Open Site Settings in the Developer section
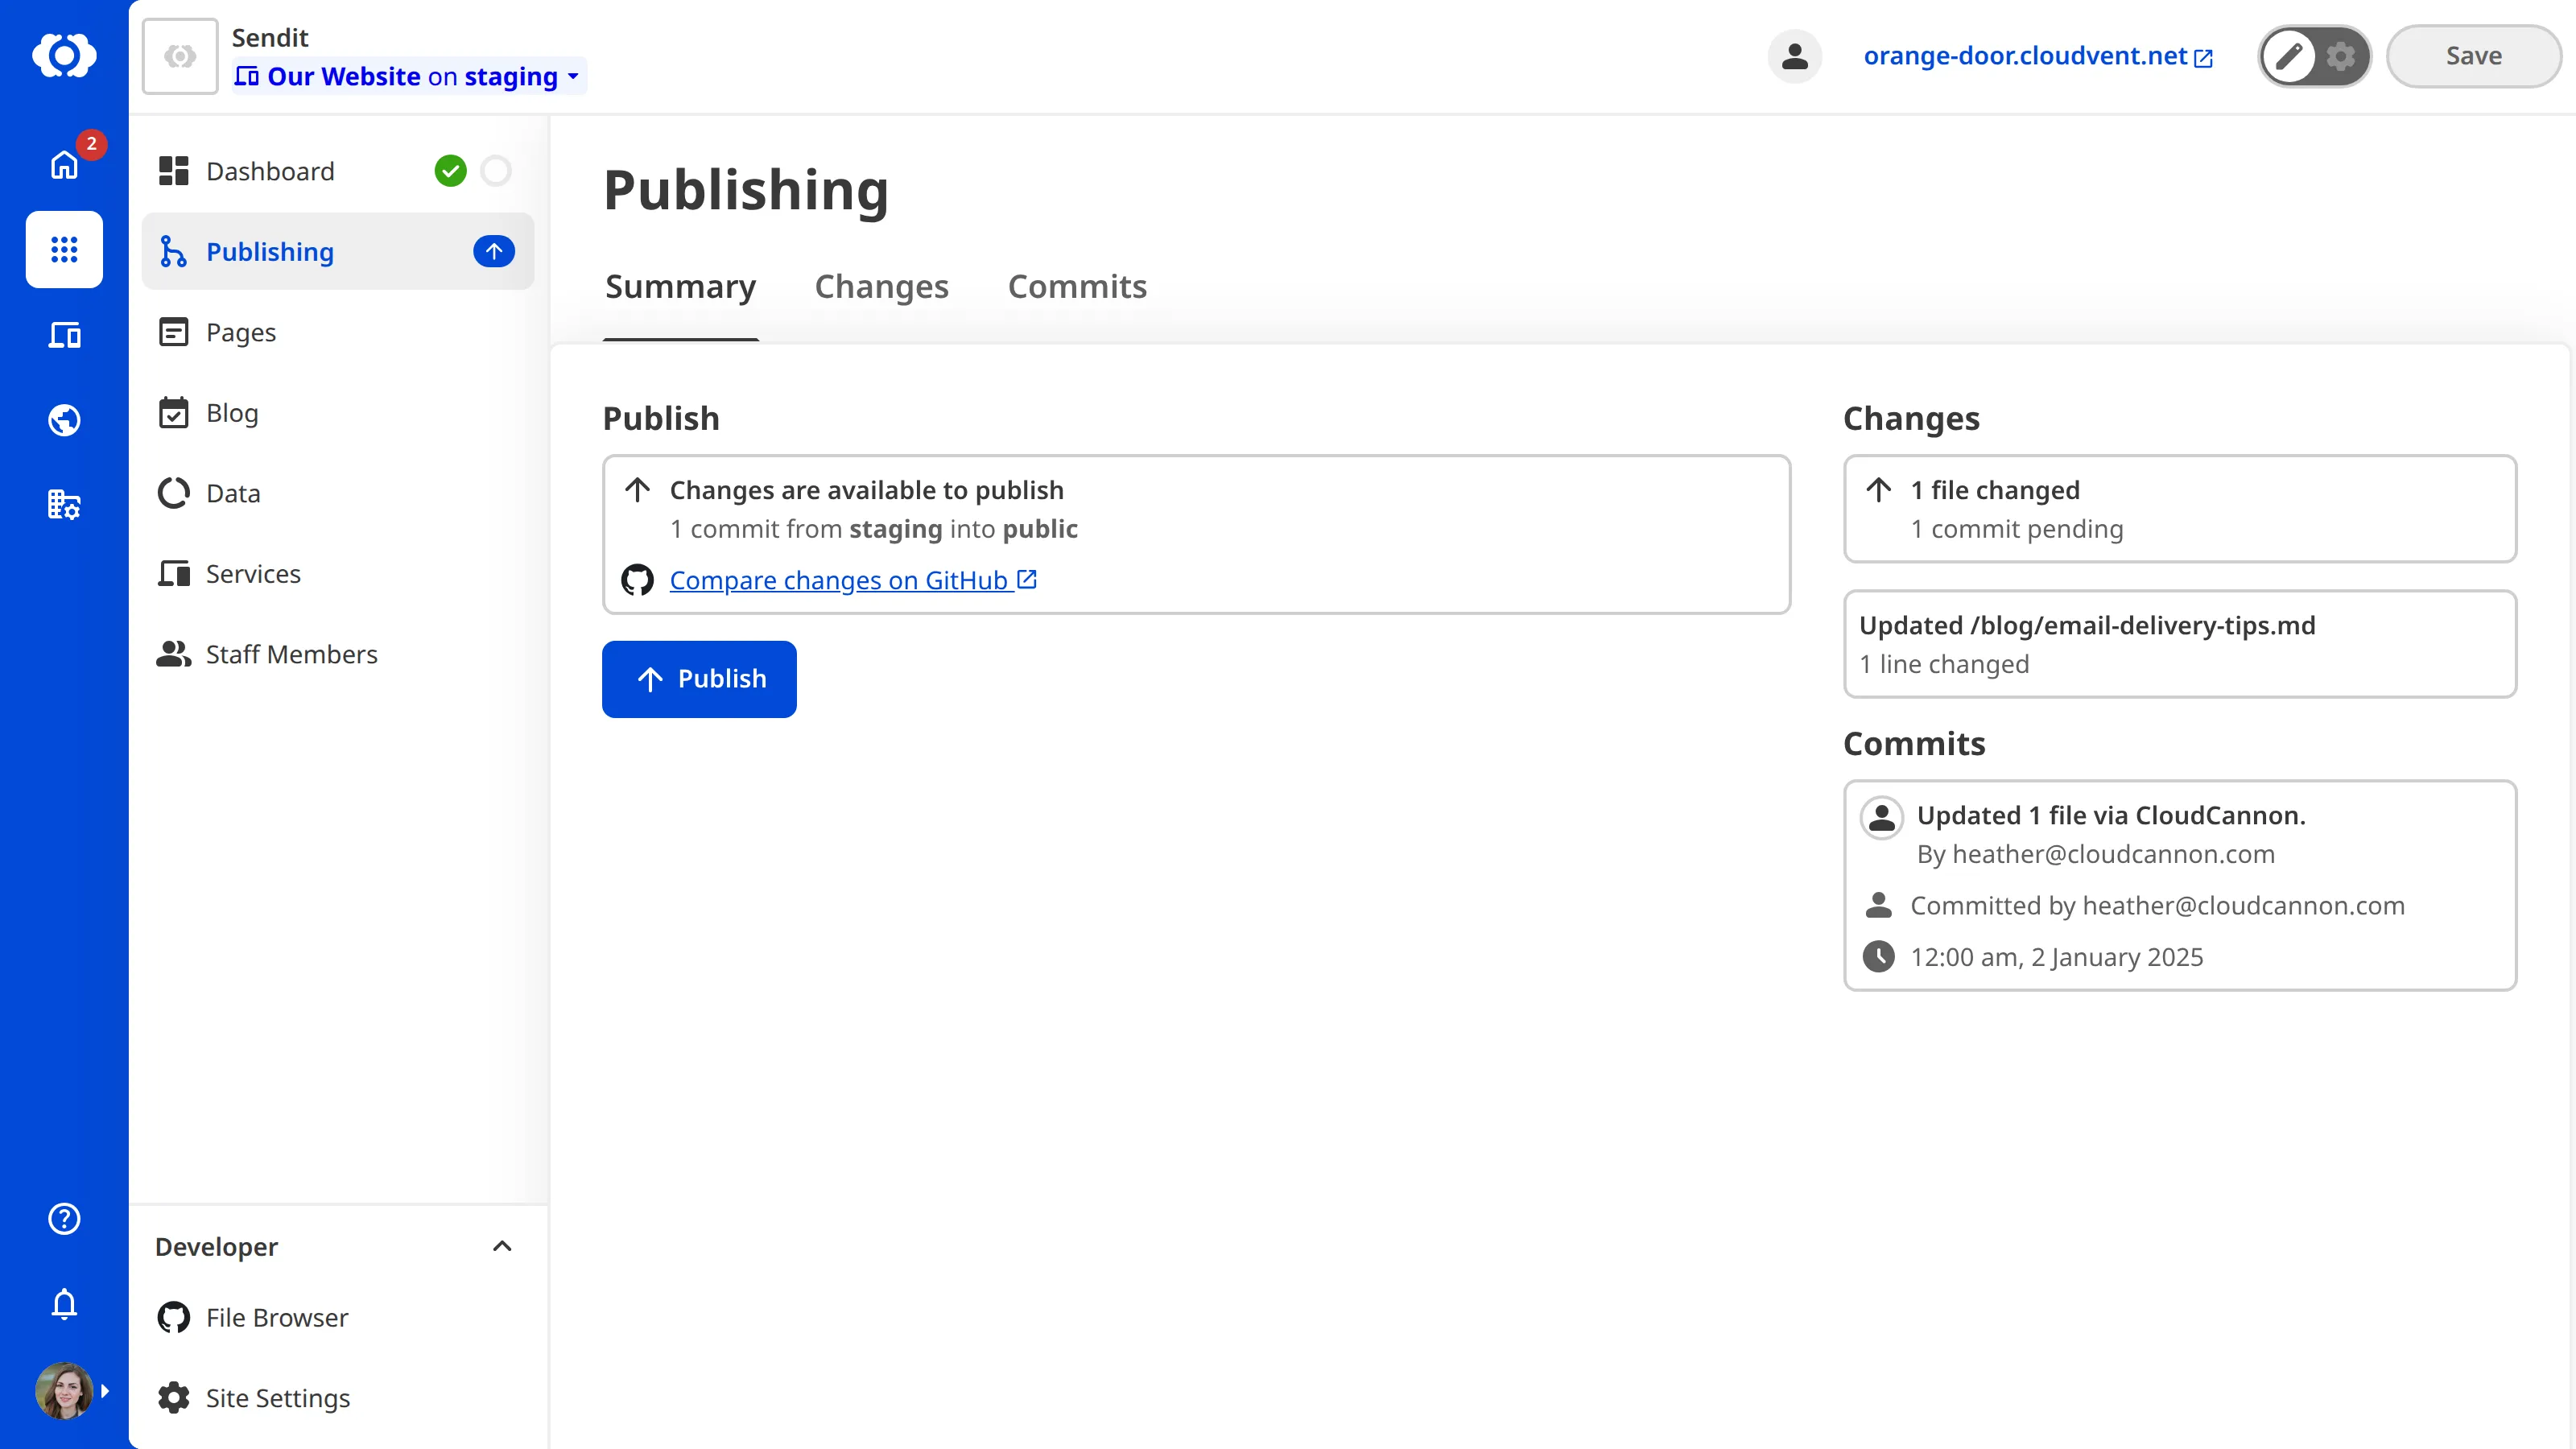2576x1449 pixels. (338, 1398)
